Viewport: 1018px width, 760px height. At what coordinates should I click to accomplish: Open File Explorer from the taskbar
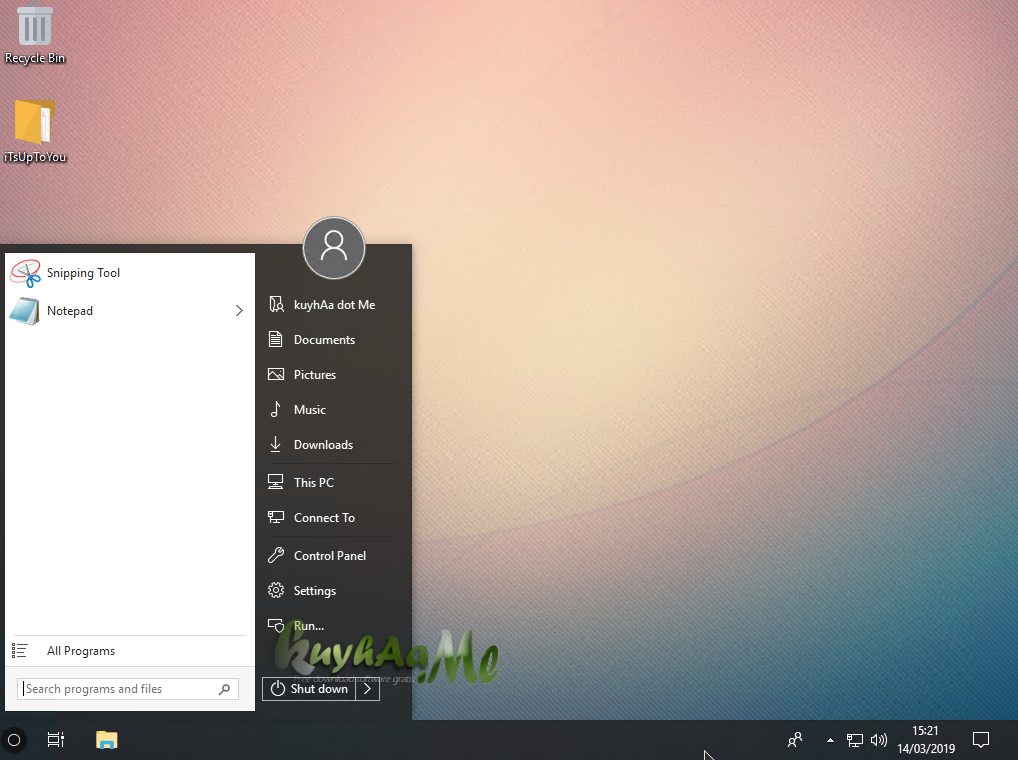click(106, 740)
